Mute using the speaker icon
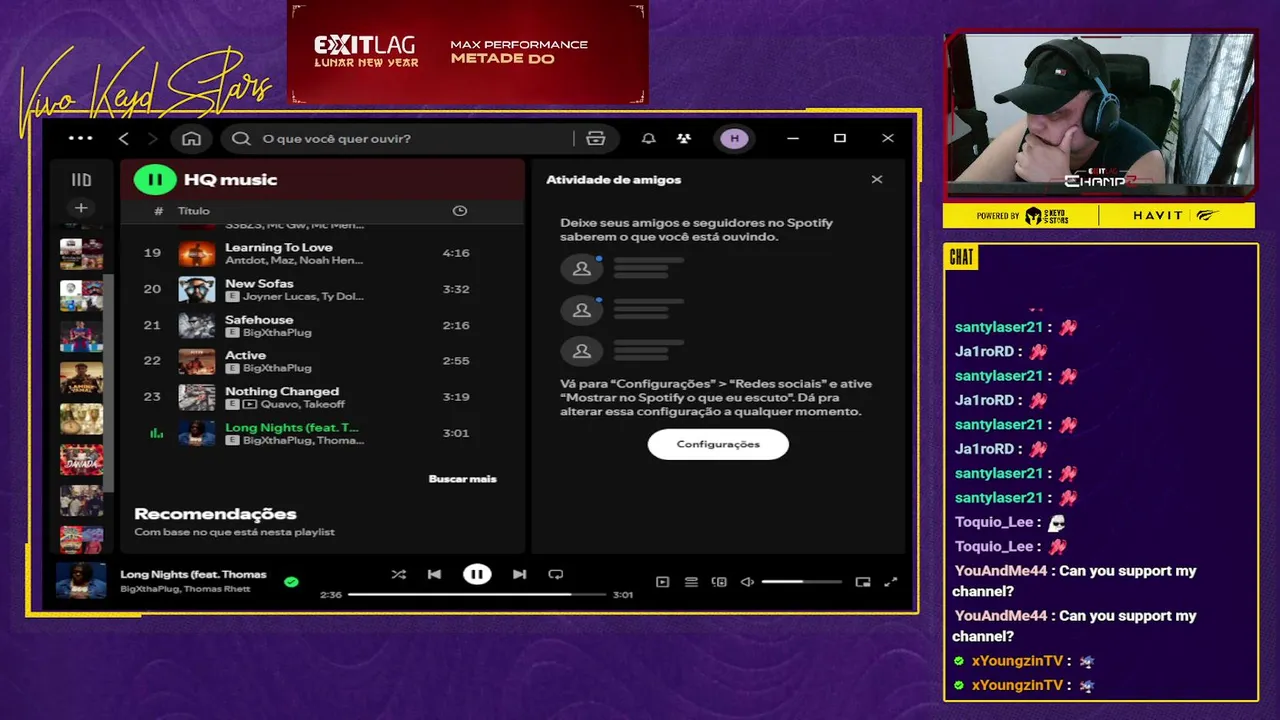The width and height of the screenshot is (1280, 720). [747, 582]
